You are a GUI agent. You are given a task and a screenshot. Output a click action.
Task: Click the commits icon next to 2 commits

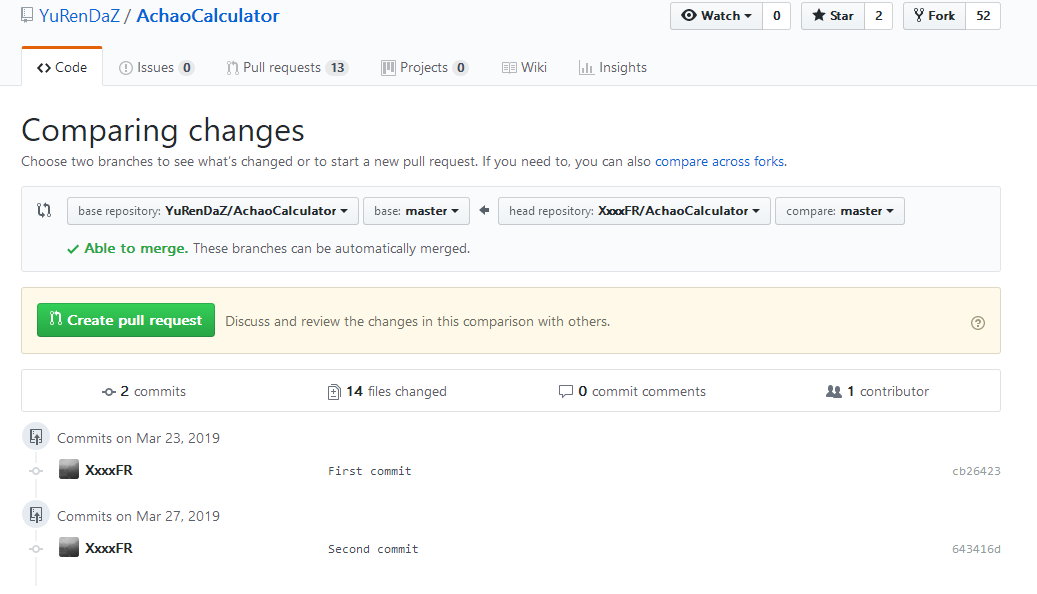click(x=108, y=392)
